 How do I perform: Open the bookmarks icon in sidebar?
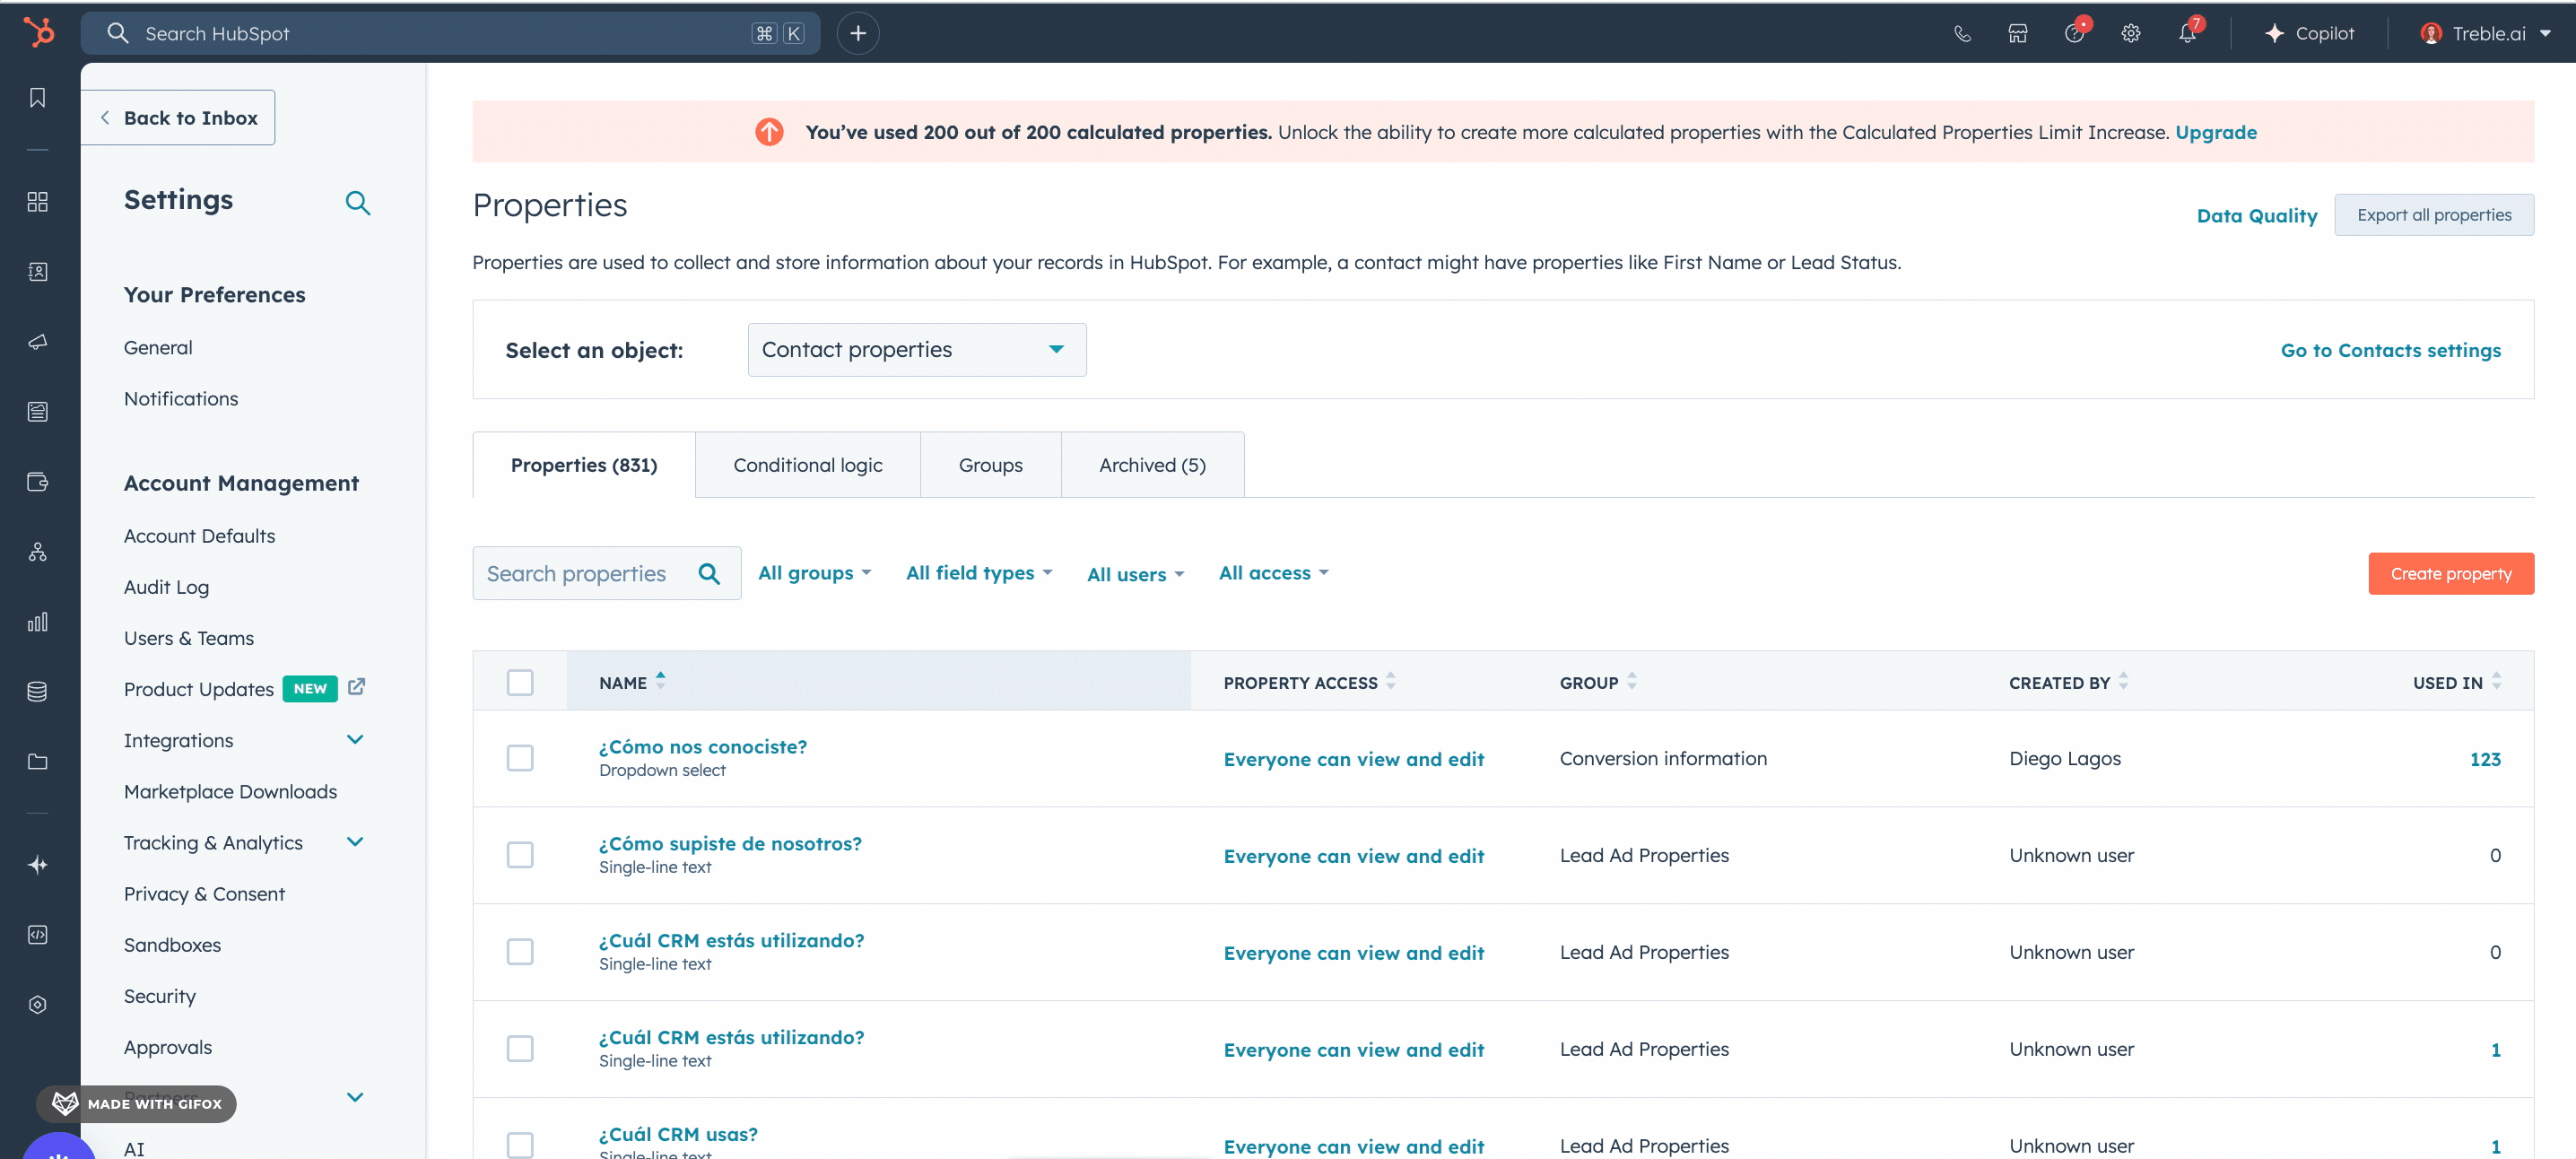coord(37,98)
